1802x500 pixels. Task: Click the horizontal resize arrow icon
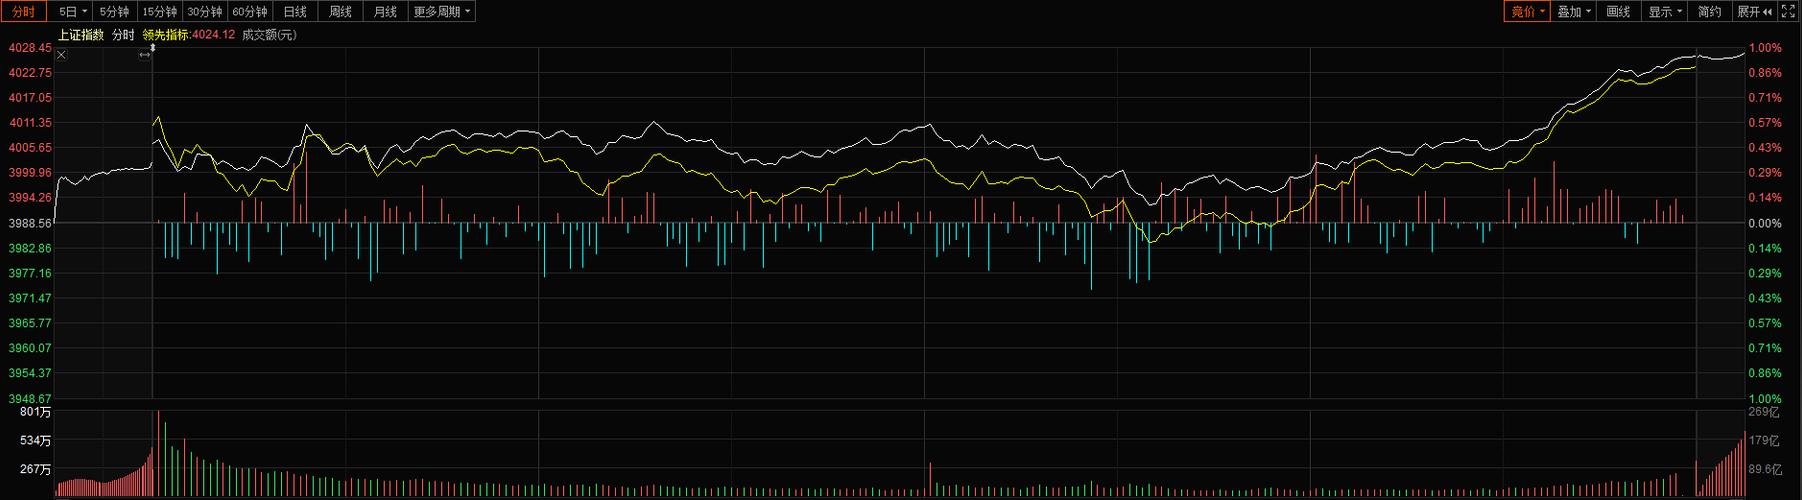coord(145,55)
